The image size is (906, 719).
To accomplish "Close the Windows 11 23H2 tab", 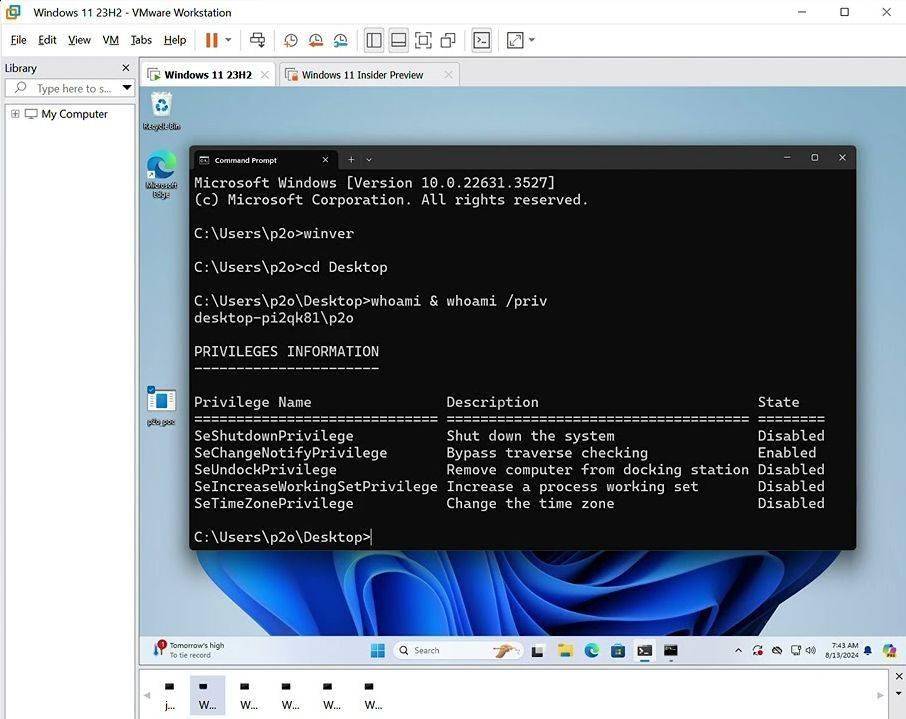I will click(x=265, y=75).
